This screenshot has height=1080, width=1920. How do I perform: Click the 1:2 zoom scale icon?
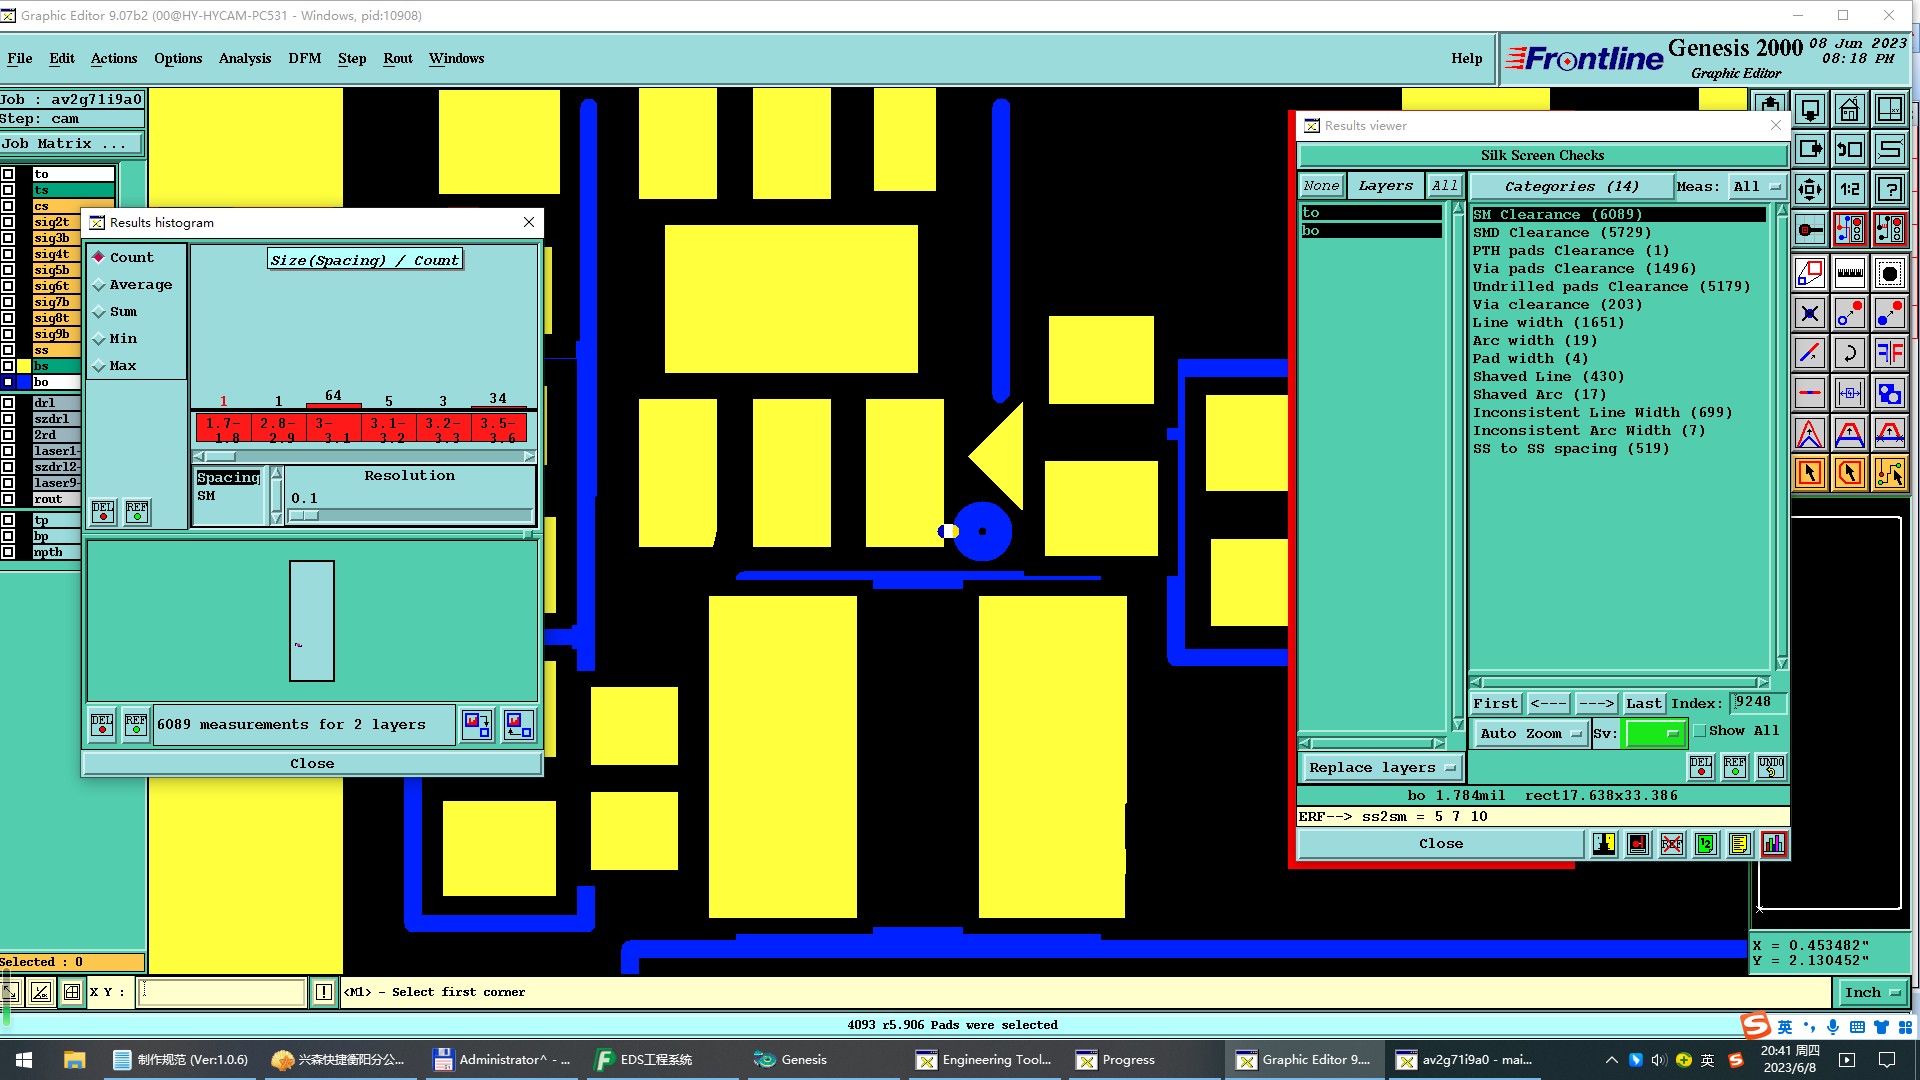(1849, 189)
